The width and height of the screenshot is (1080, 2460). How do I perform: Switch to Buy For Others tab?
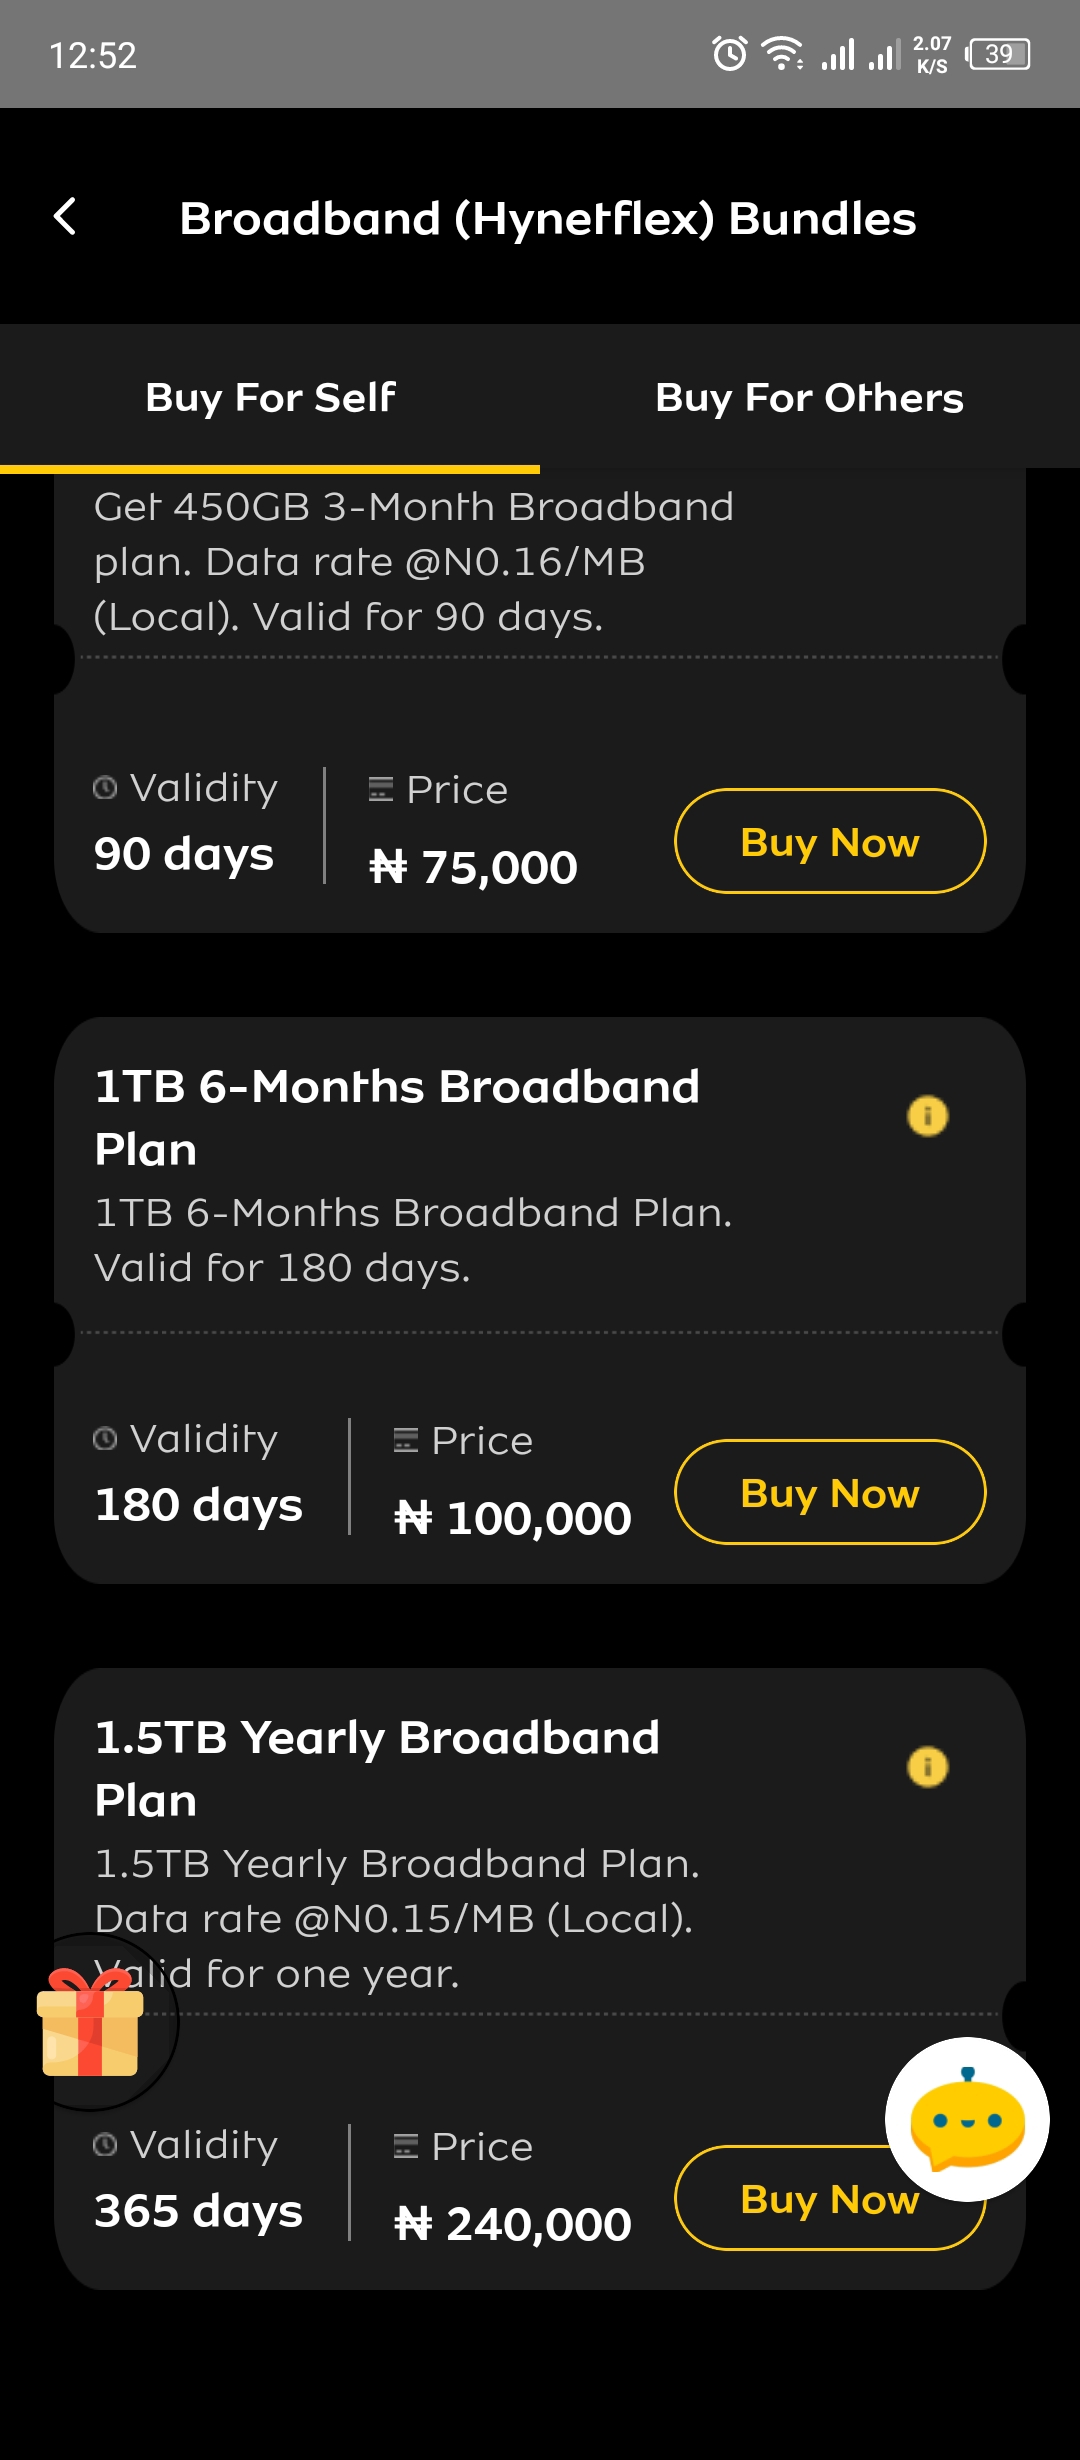(809, 397)
